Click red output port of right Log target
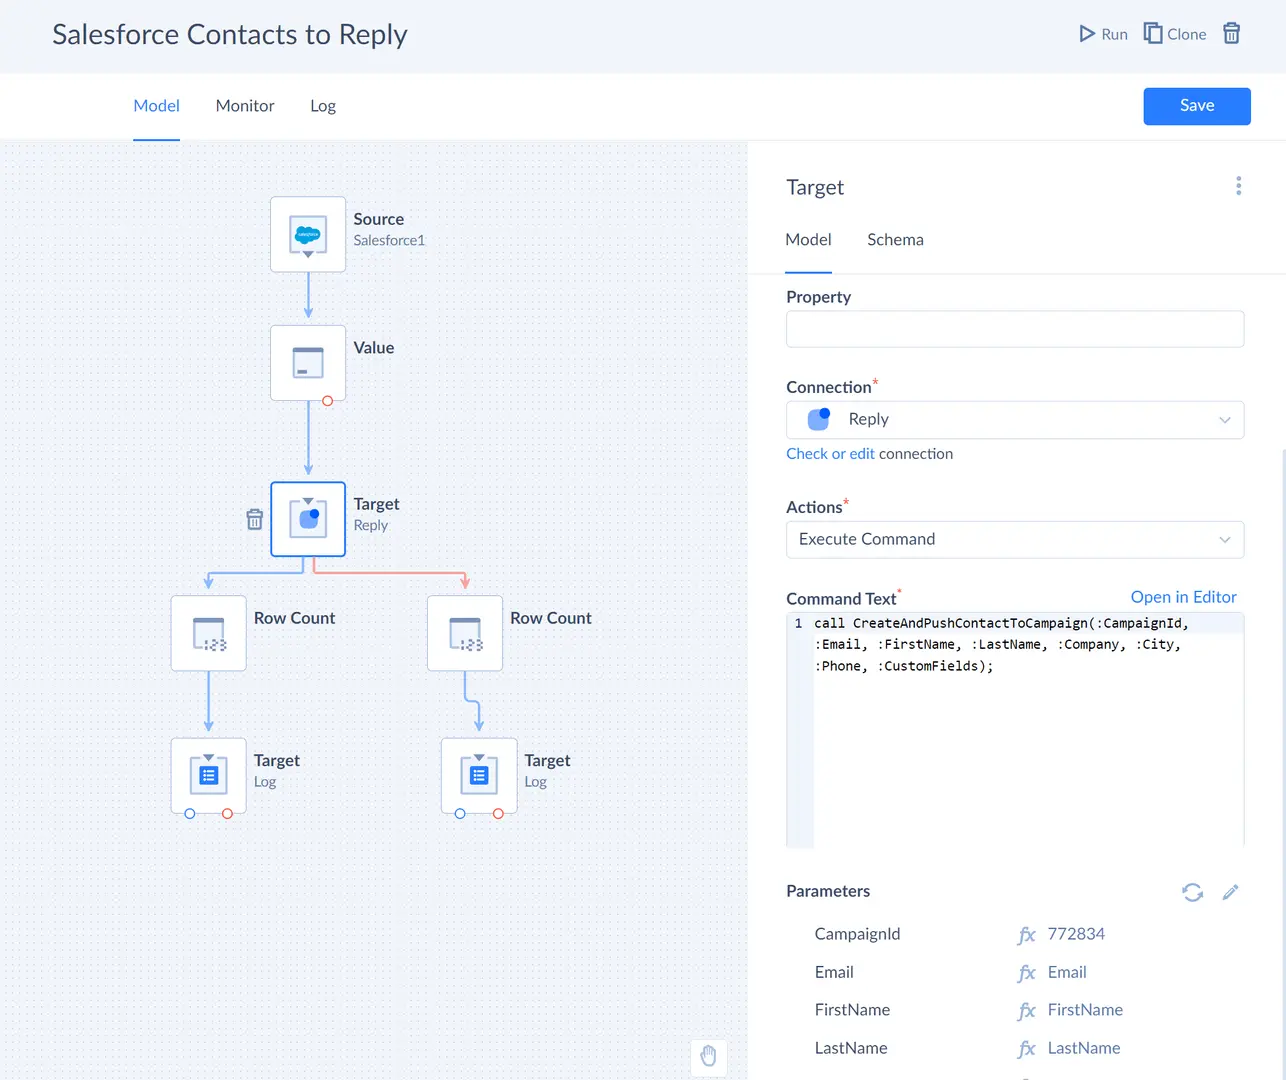The width and height of the screenshot is (1286, 1080). pos(498,814)
